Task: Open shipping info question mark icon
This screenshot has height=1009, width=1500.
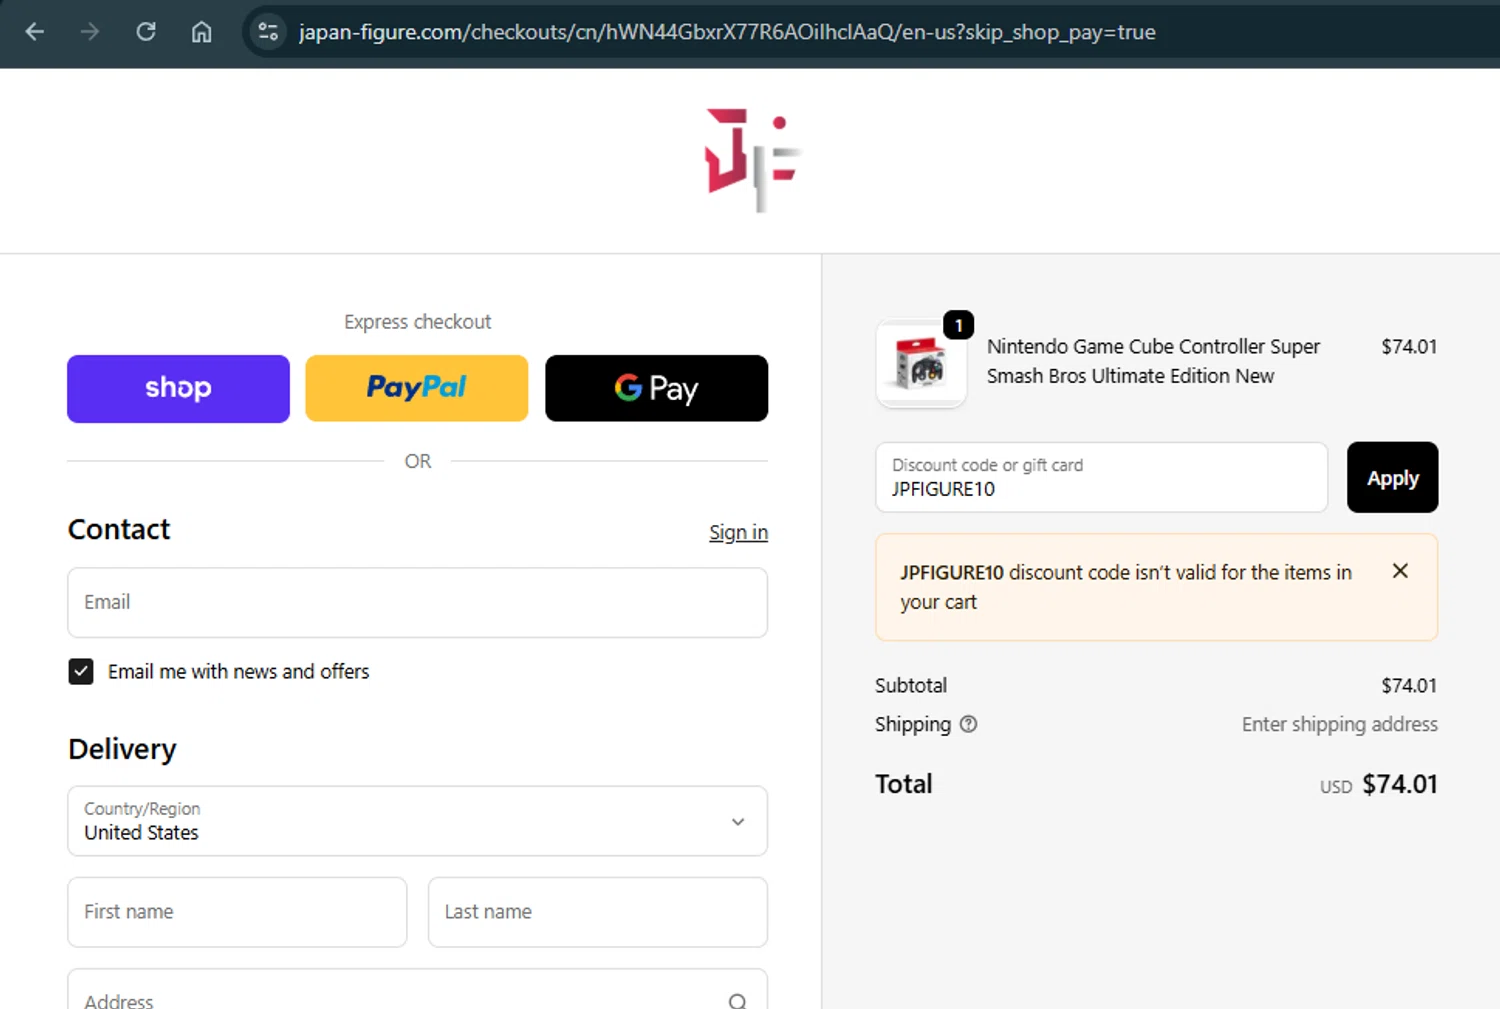Action: point(968,724)
